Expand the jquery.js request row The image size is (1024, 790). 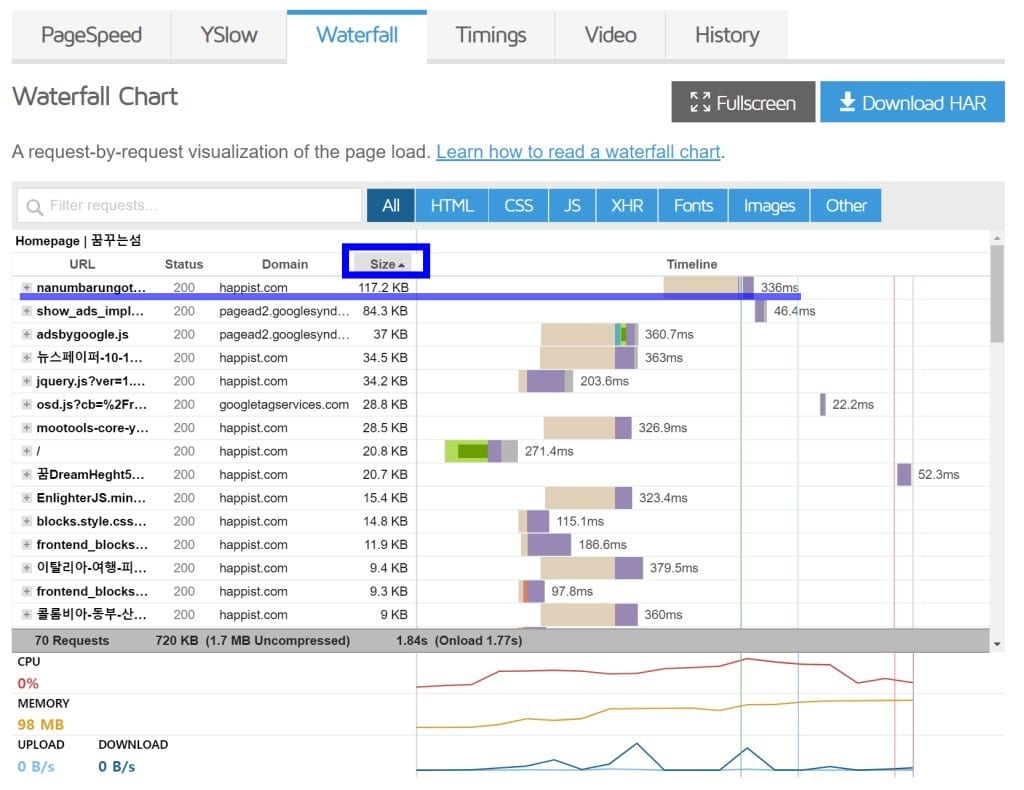click(27, 381)
